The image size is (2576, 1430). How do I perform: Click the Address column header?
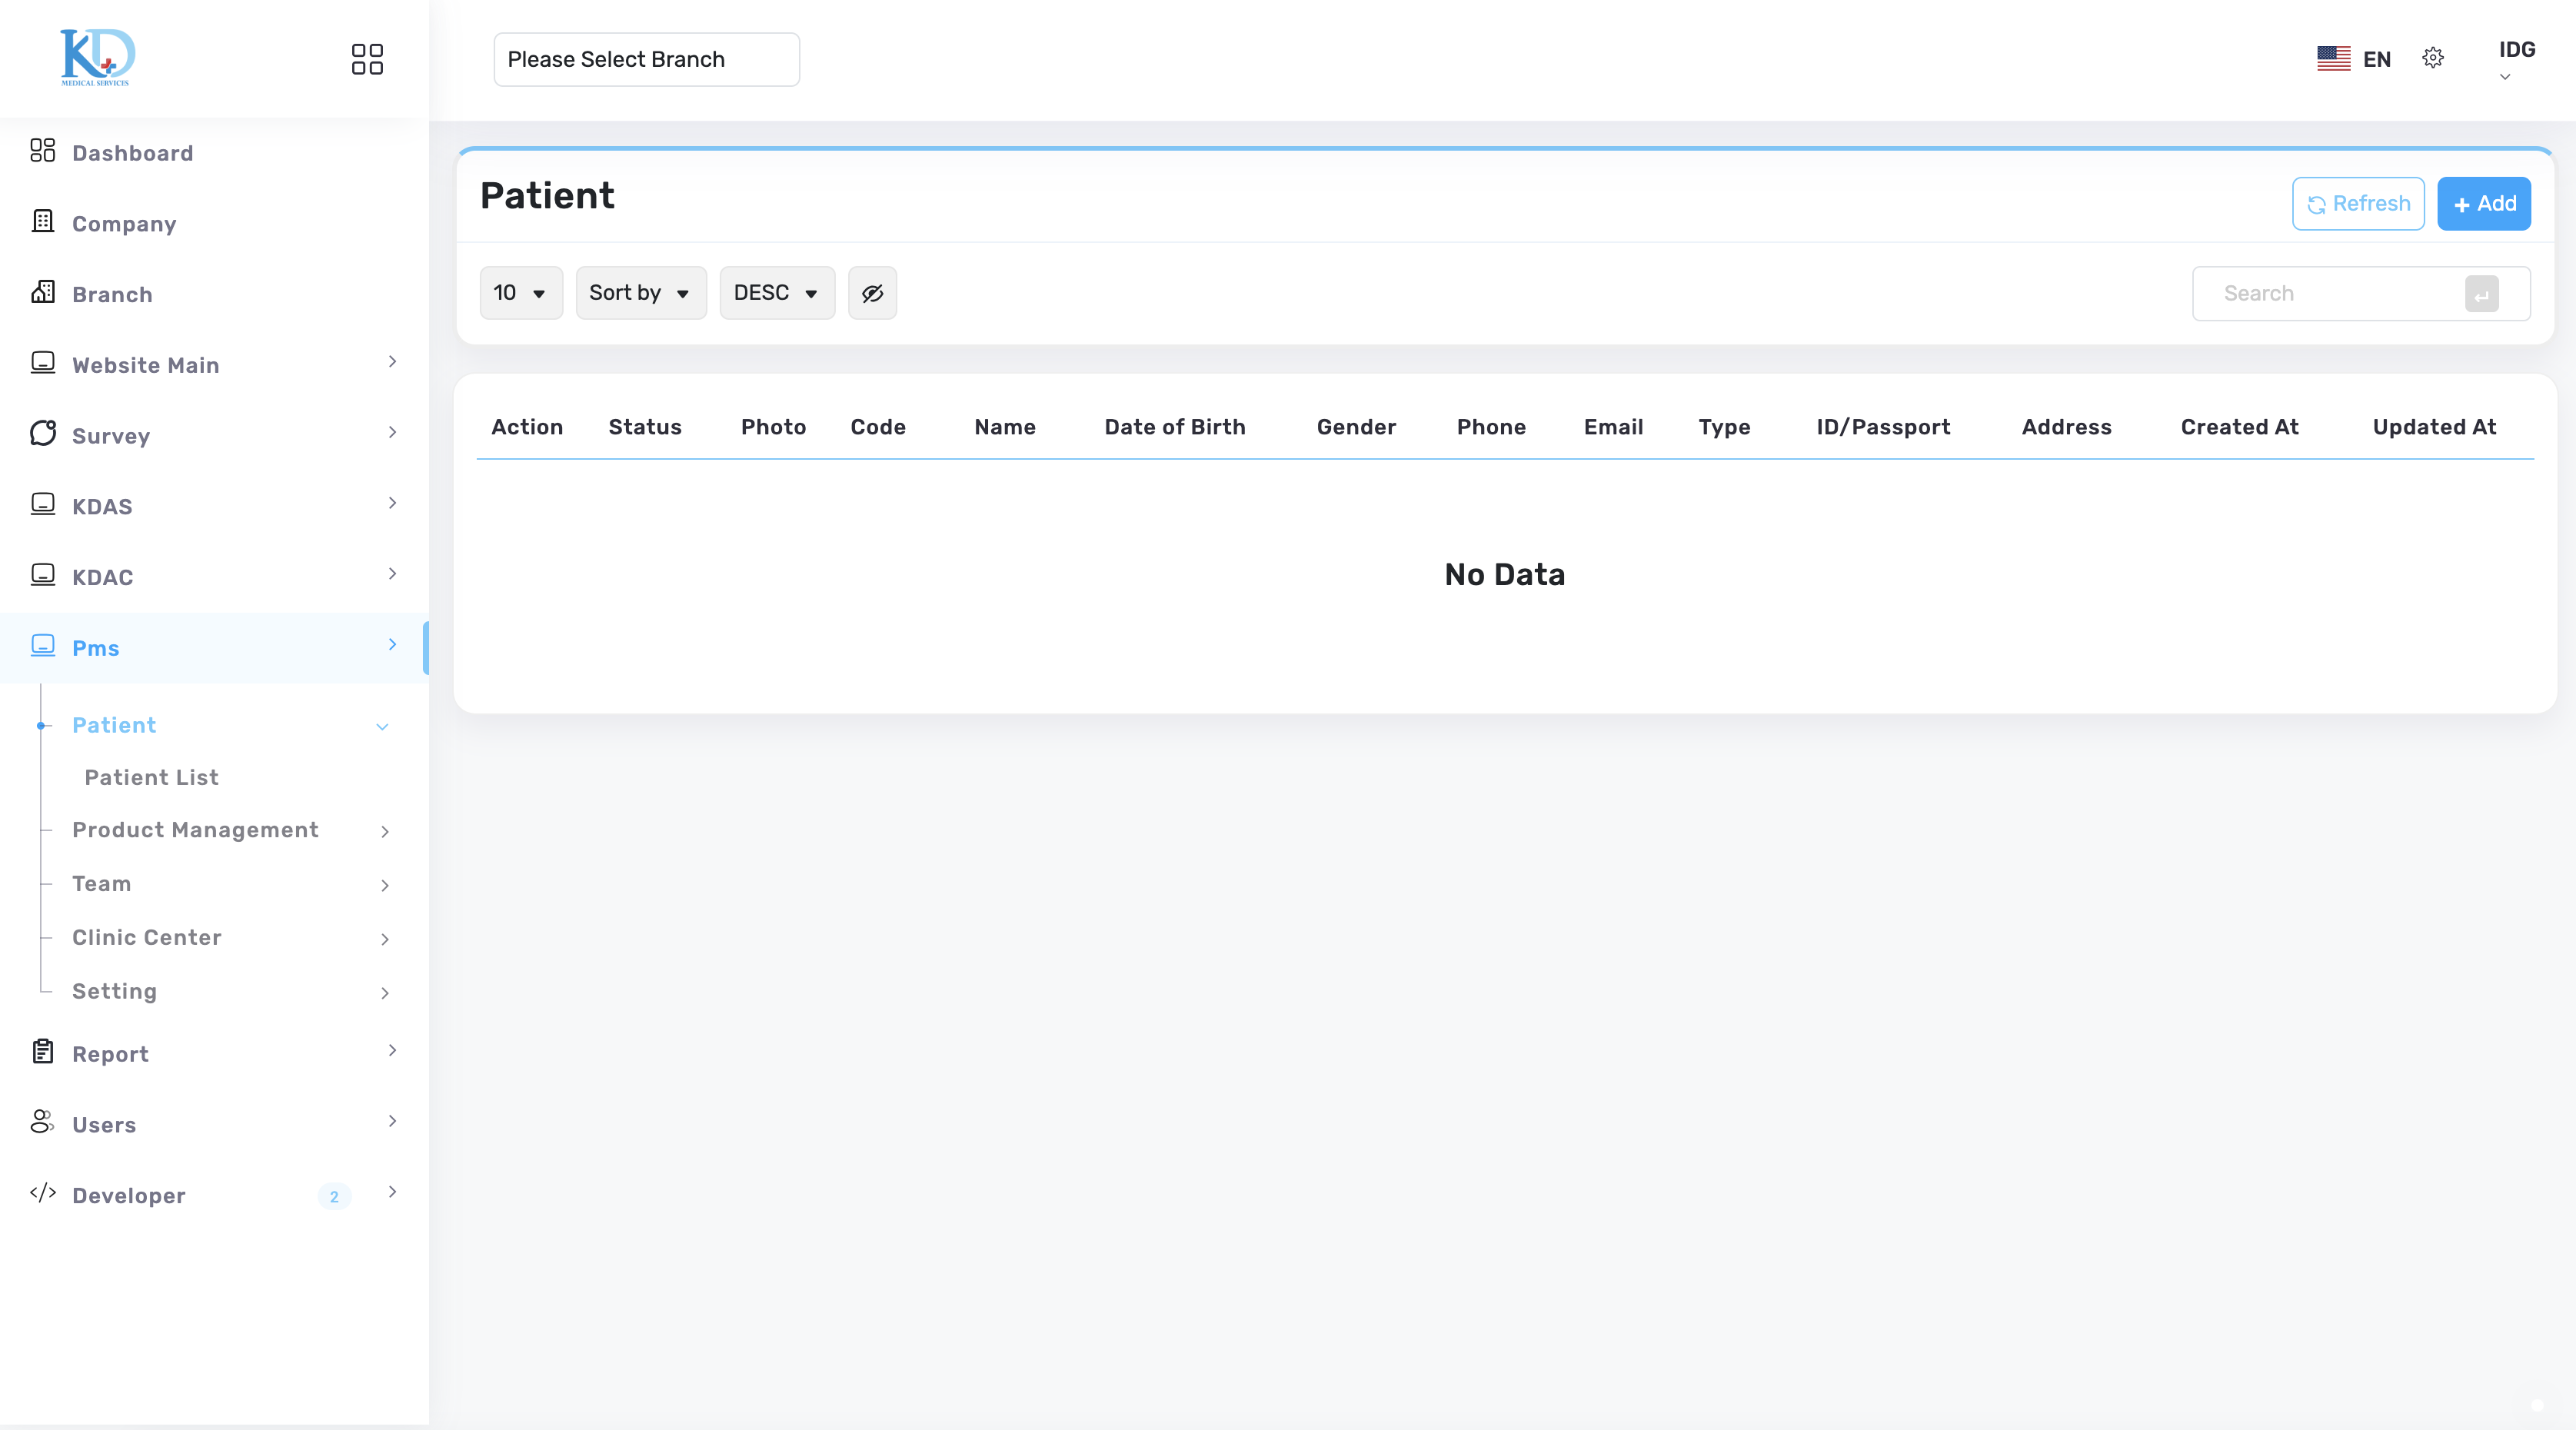(x=2066, y=428)
